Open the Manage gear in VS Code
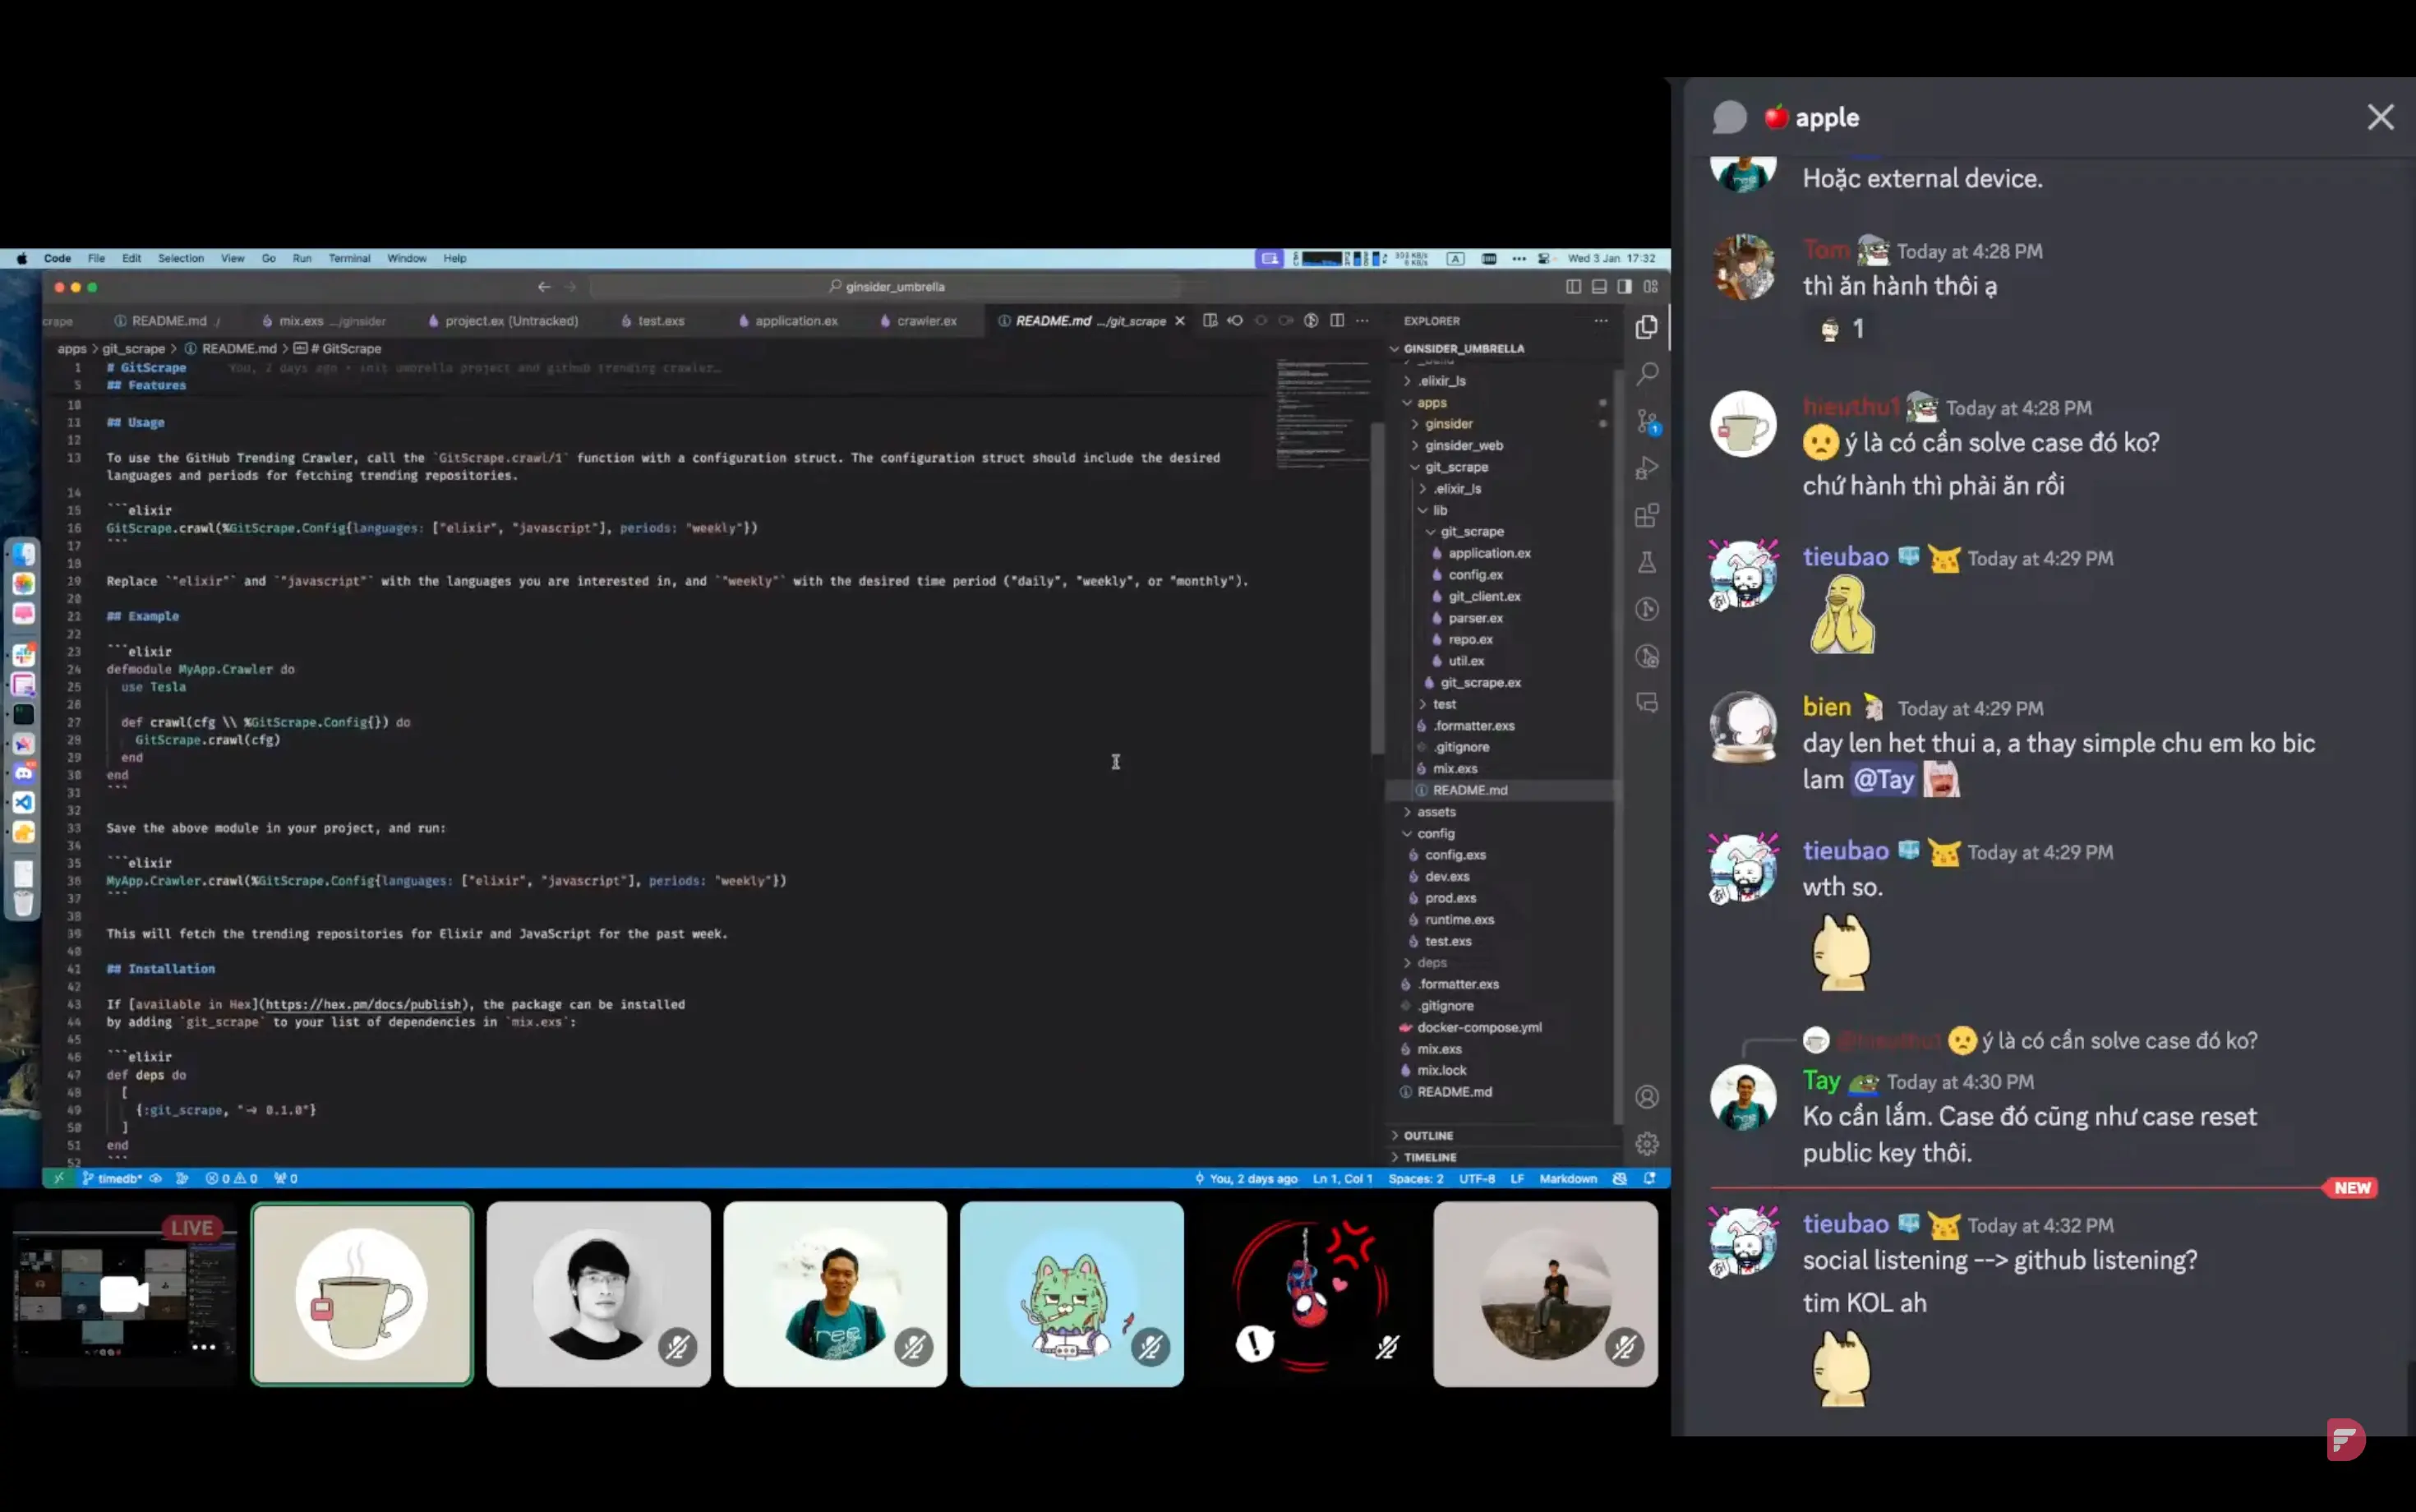Viewport: 2416px width, 1512px height. 1646,1143
